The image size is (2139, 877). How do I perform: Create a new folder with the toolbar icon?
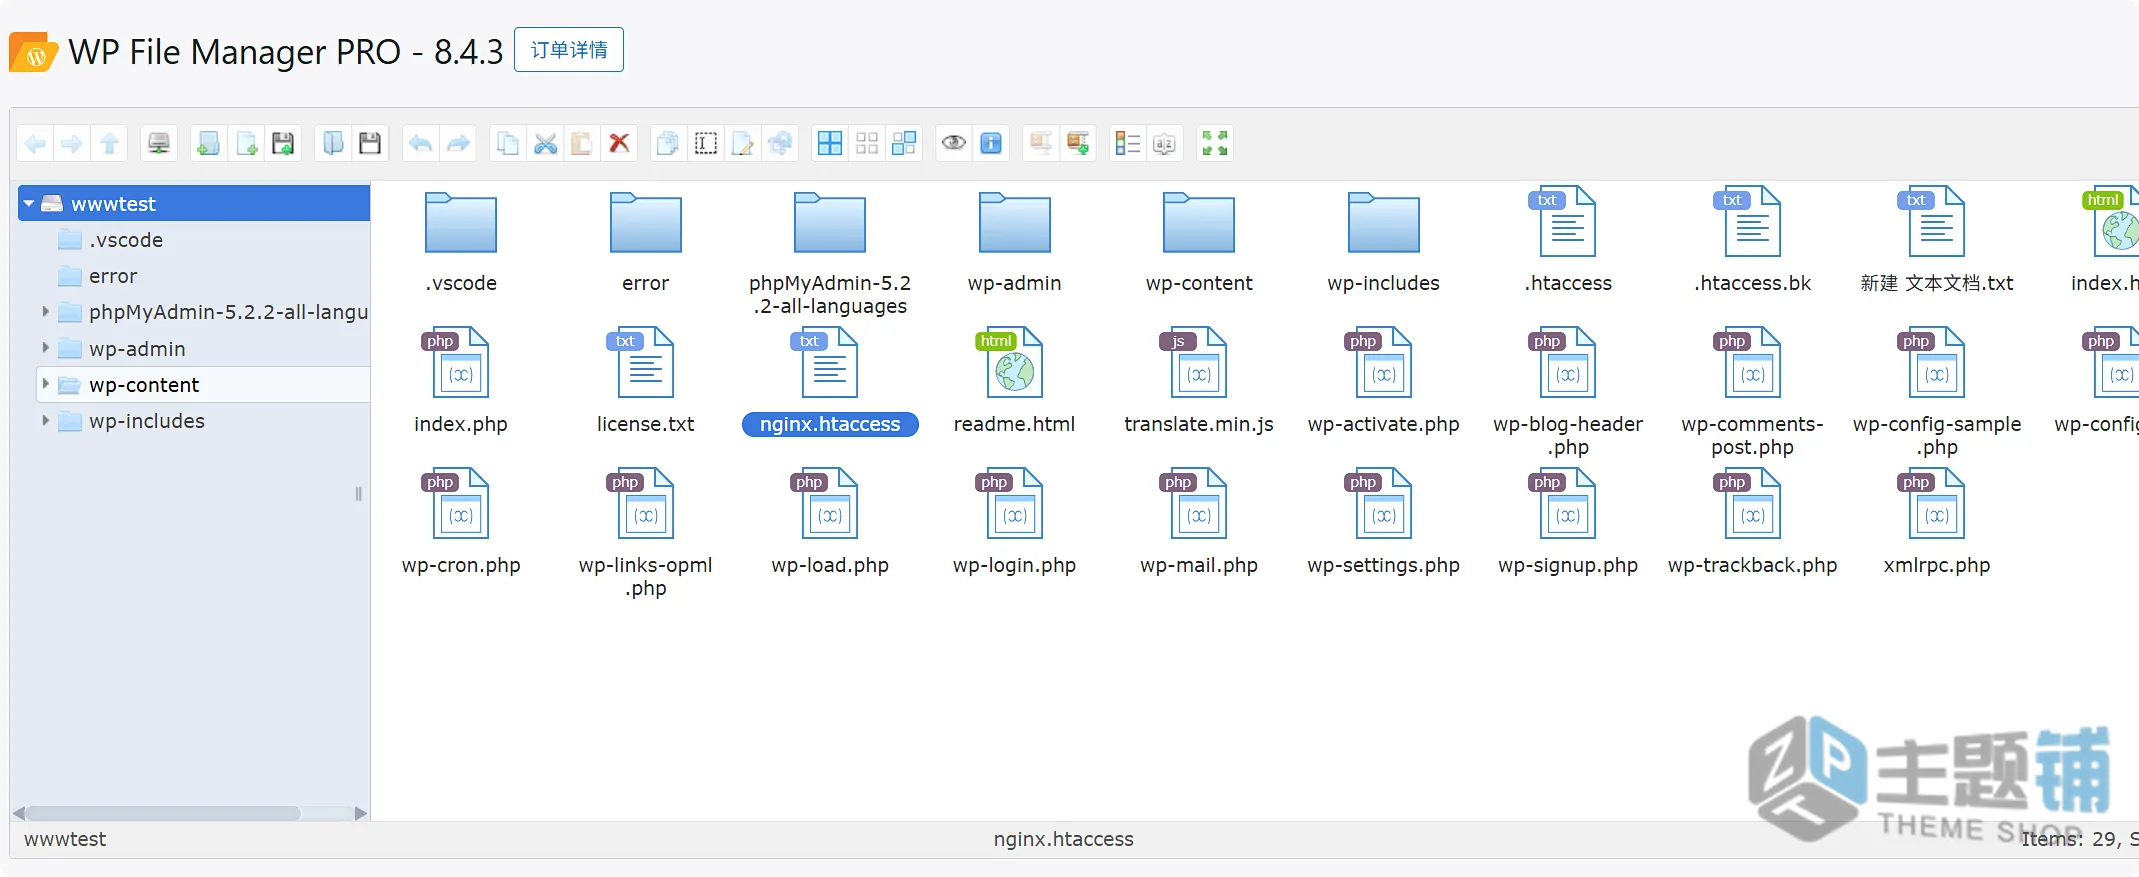[209, 144]
